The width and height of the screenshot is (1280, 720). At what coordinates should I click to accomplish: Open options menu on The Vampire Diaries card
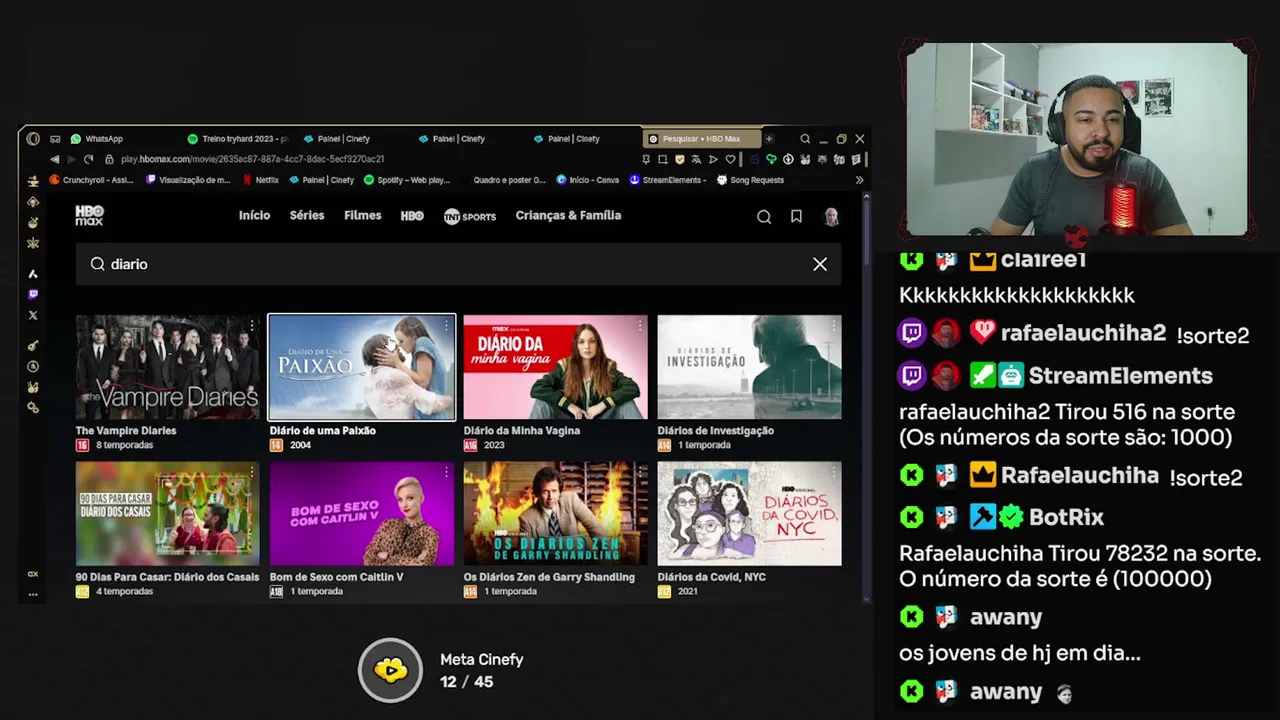tap(252, 326)
